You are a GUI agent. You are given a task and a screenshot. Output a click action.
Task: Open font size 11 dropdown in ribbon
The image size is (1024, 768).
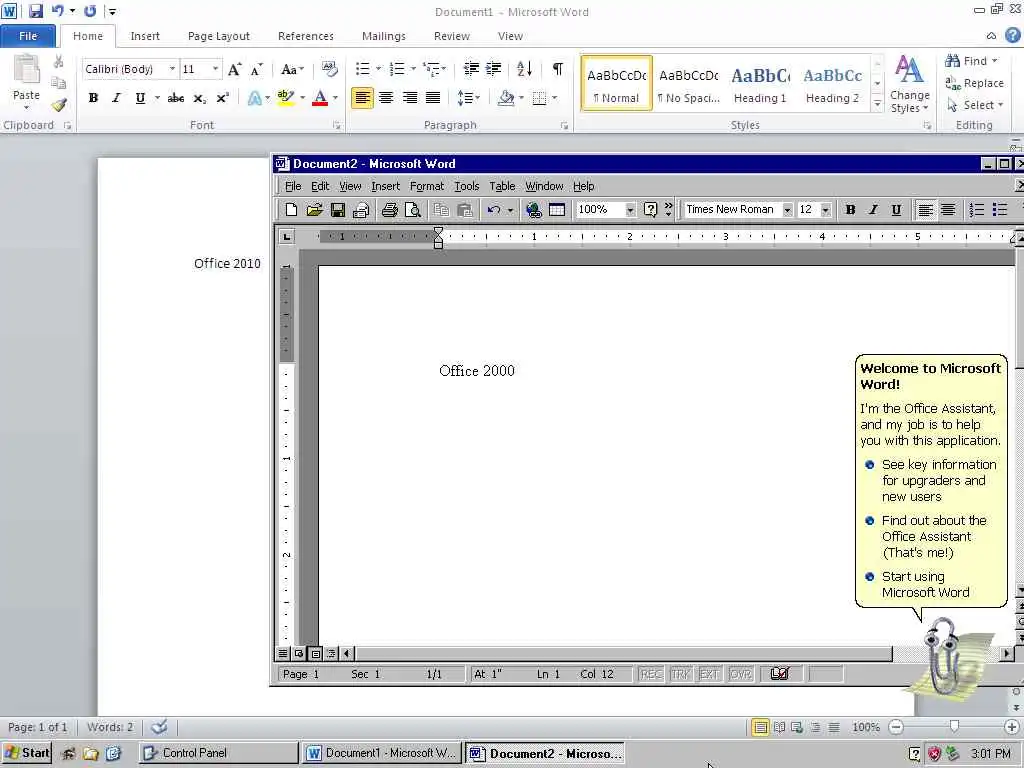pos(215,69)
